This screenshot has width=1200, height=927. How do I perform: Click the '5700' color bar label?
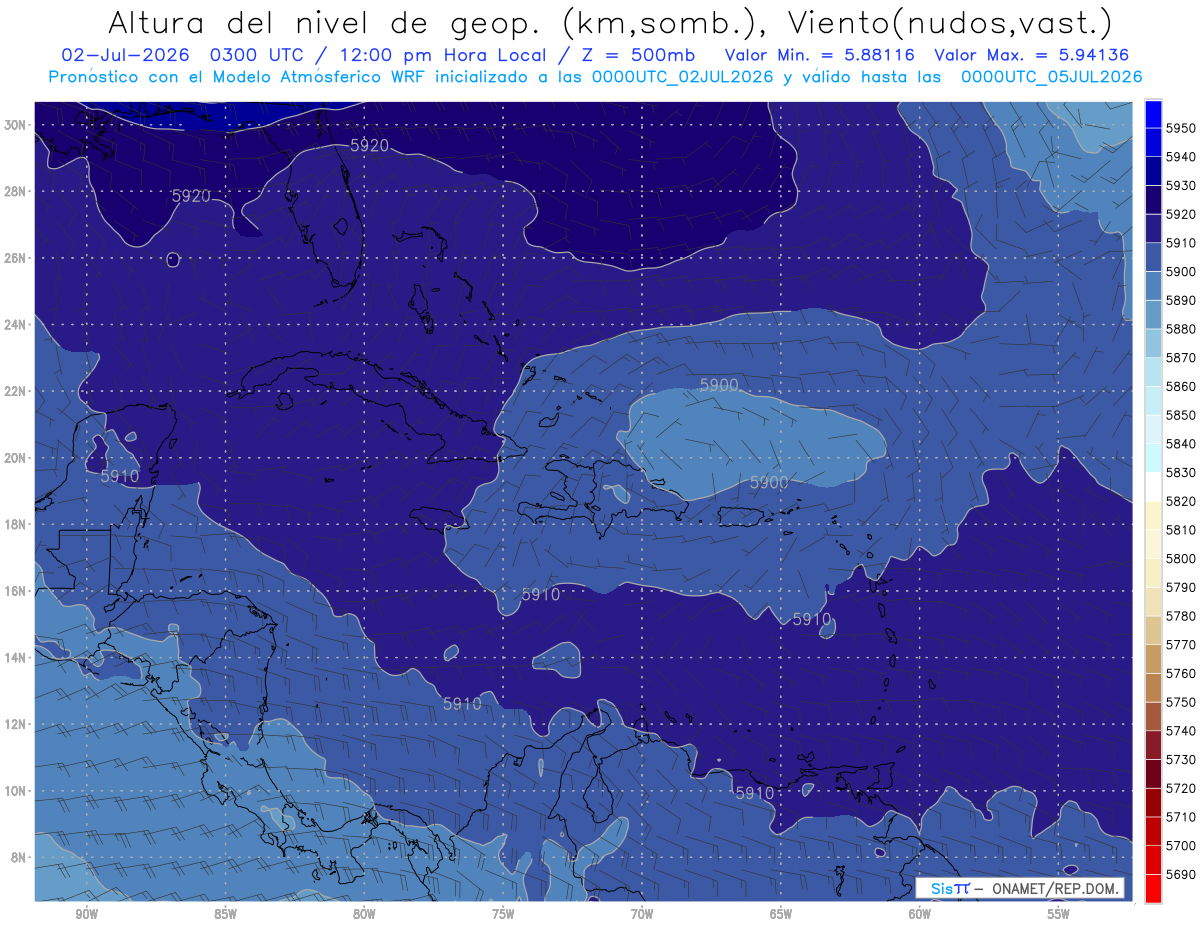[x=1181, y=845]
